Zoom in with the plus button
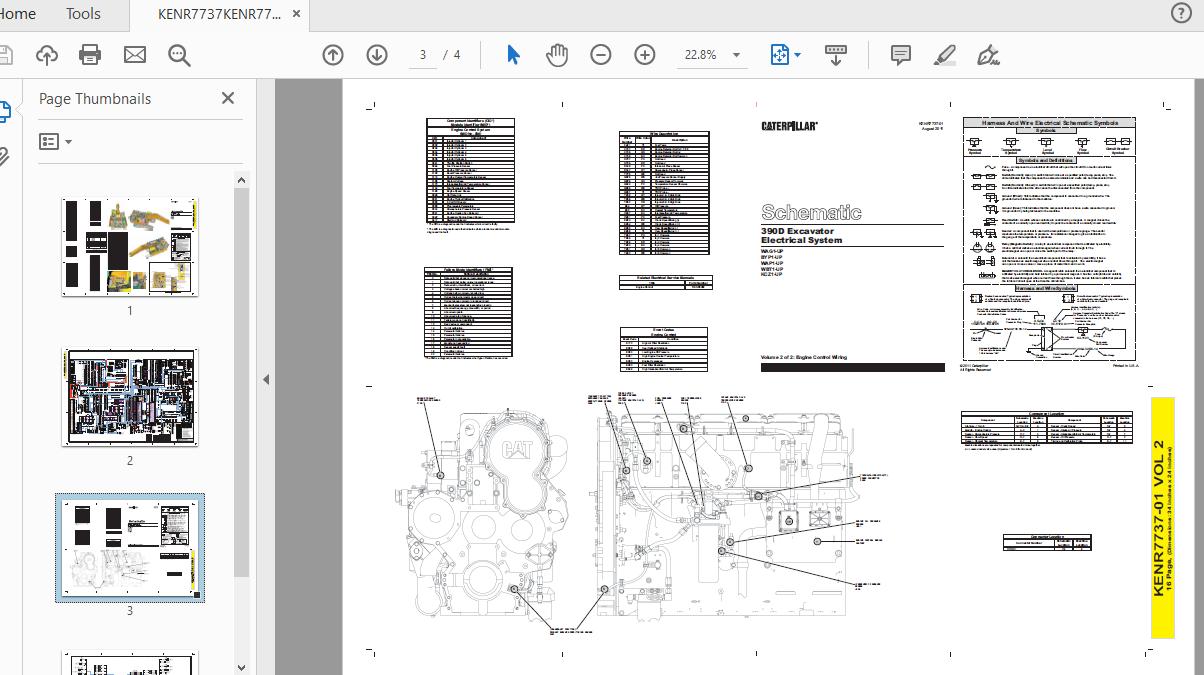 click(x=645, y=55)
